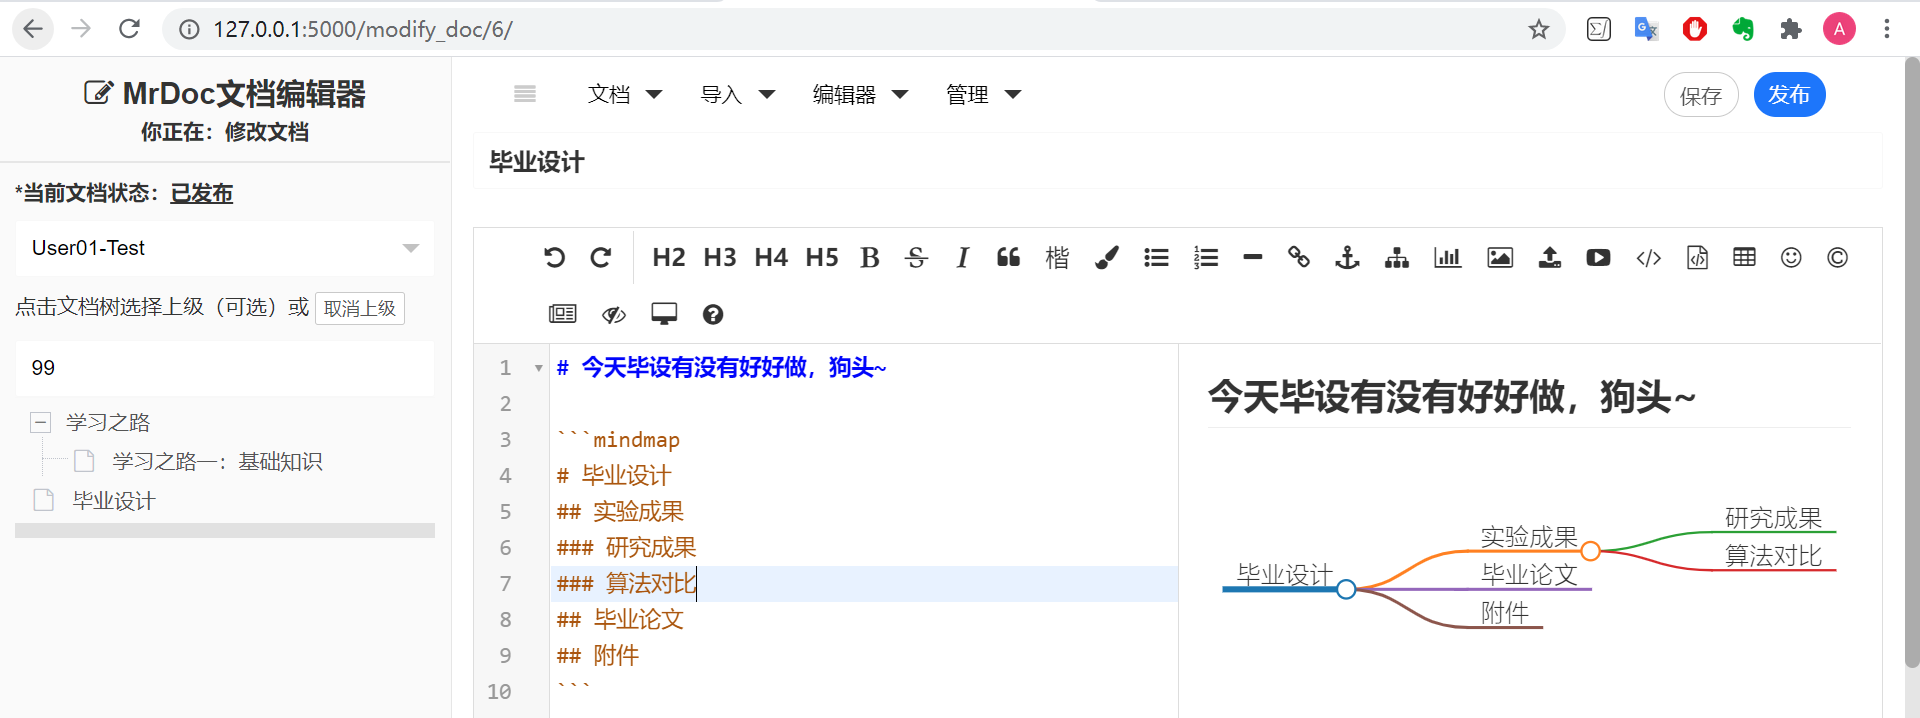Open editor help question mark
The height and width of the screenshot is (718, 1920).
tap(713, 314)
